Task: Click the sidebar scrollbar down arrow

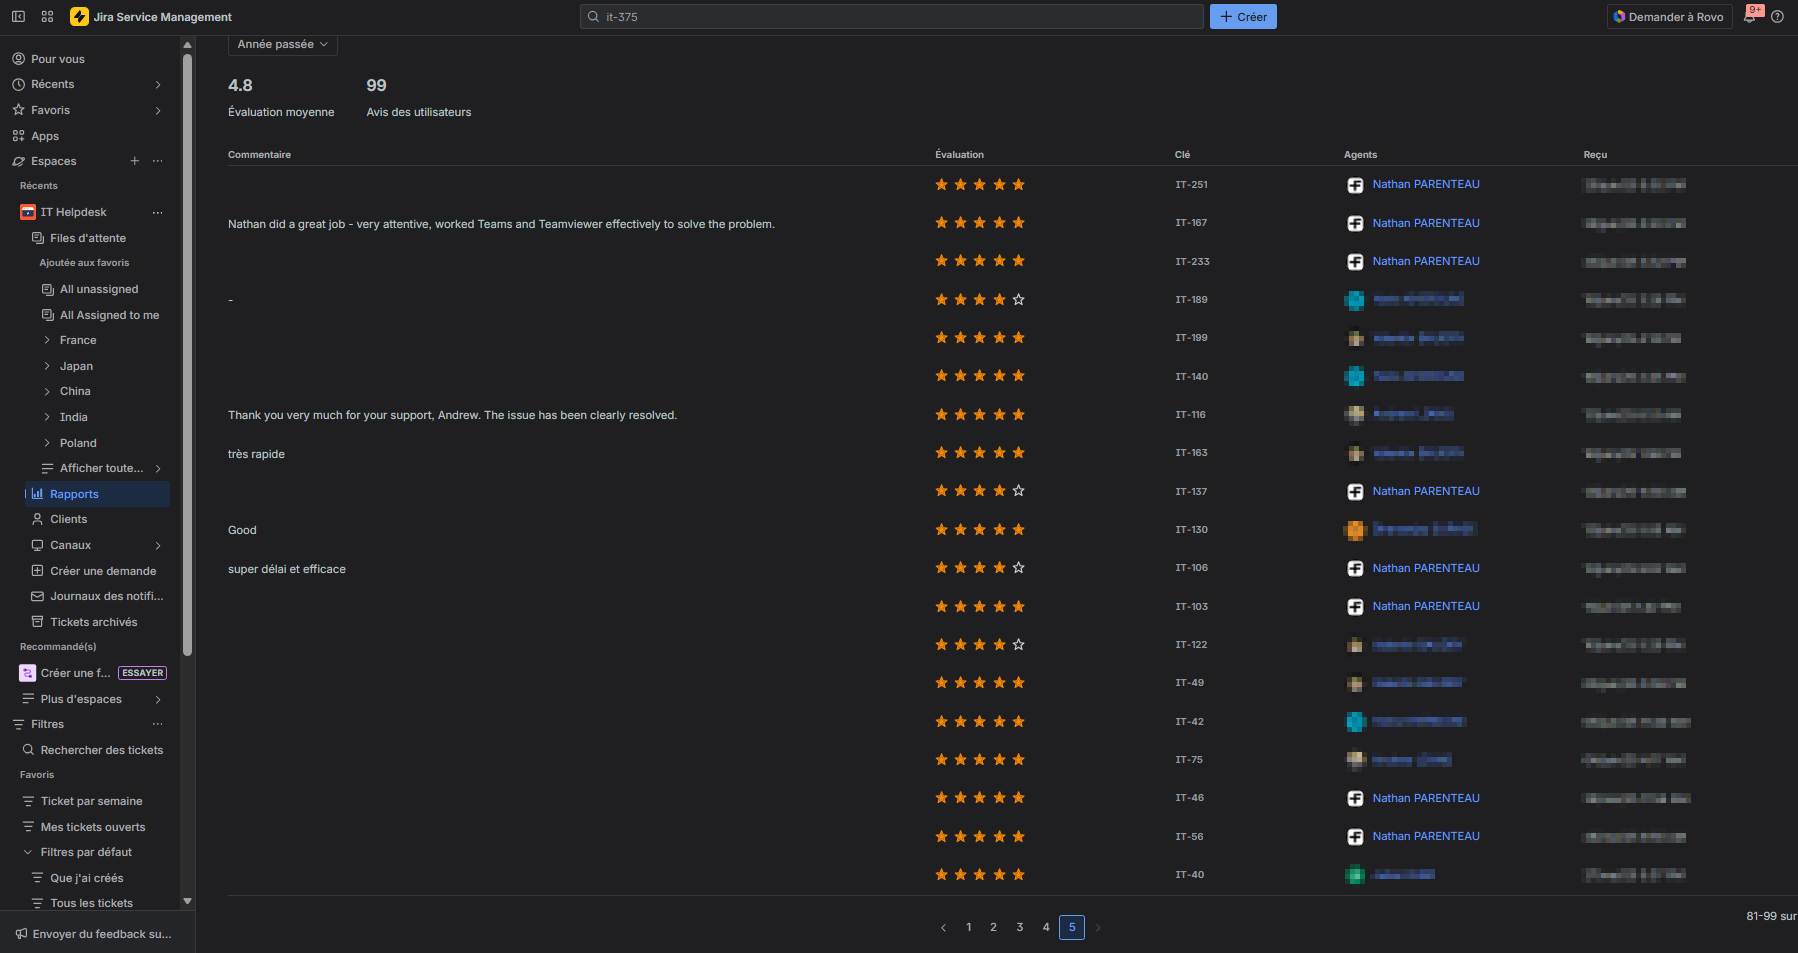Action: (x=187, y=901)
